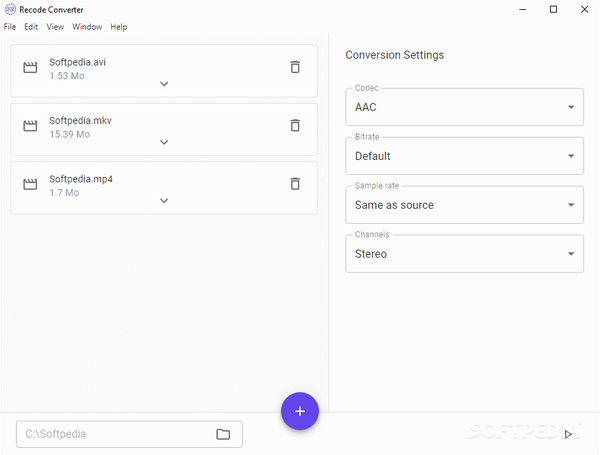Open the Codec dropdown showing AAC
600x455 pixels.
pyautogui.click(x=465, y=107)
